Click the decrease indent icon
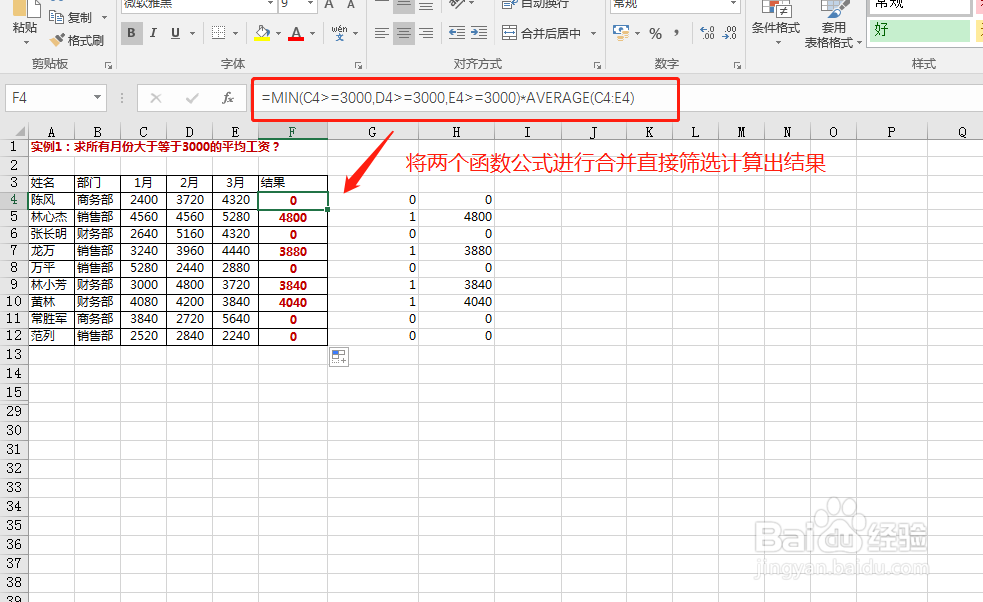Image resolution: width=983 pixels, height=602 pixels. coord(457,33)
